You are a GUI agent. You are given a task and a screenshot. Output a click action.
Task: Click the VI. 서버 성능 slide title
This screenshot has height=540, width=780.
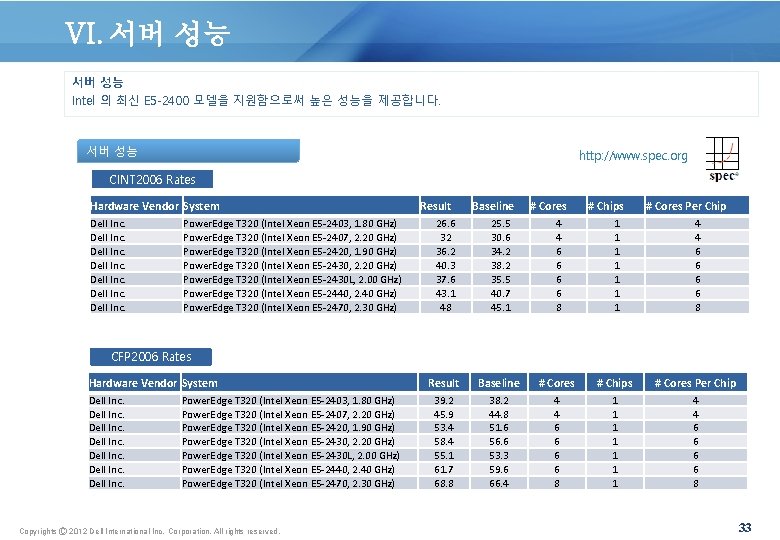pos(147,33)
